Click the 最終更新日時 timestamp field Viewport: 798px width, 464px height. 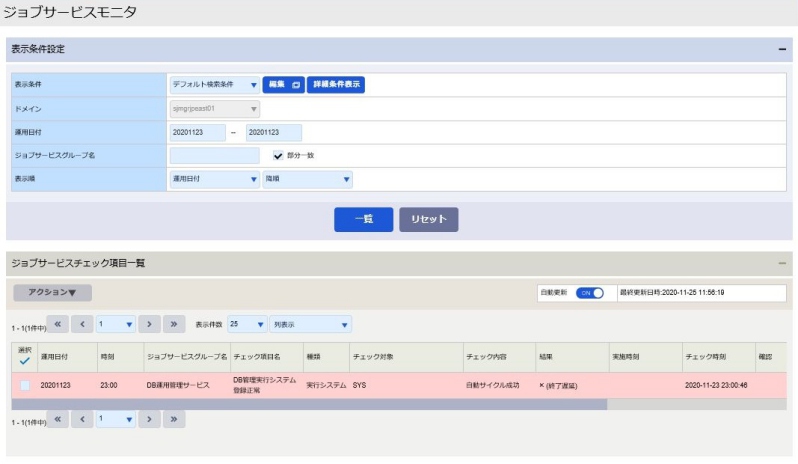pos(702,293)
